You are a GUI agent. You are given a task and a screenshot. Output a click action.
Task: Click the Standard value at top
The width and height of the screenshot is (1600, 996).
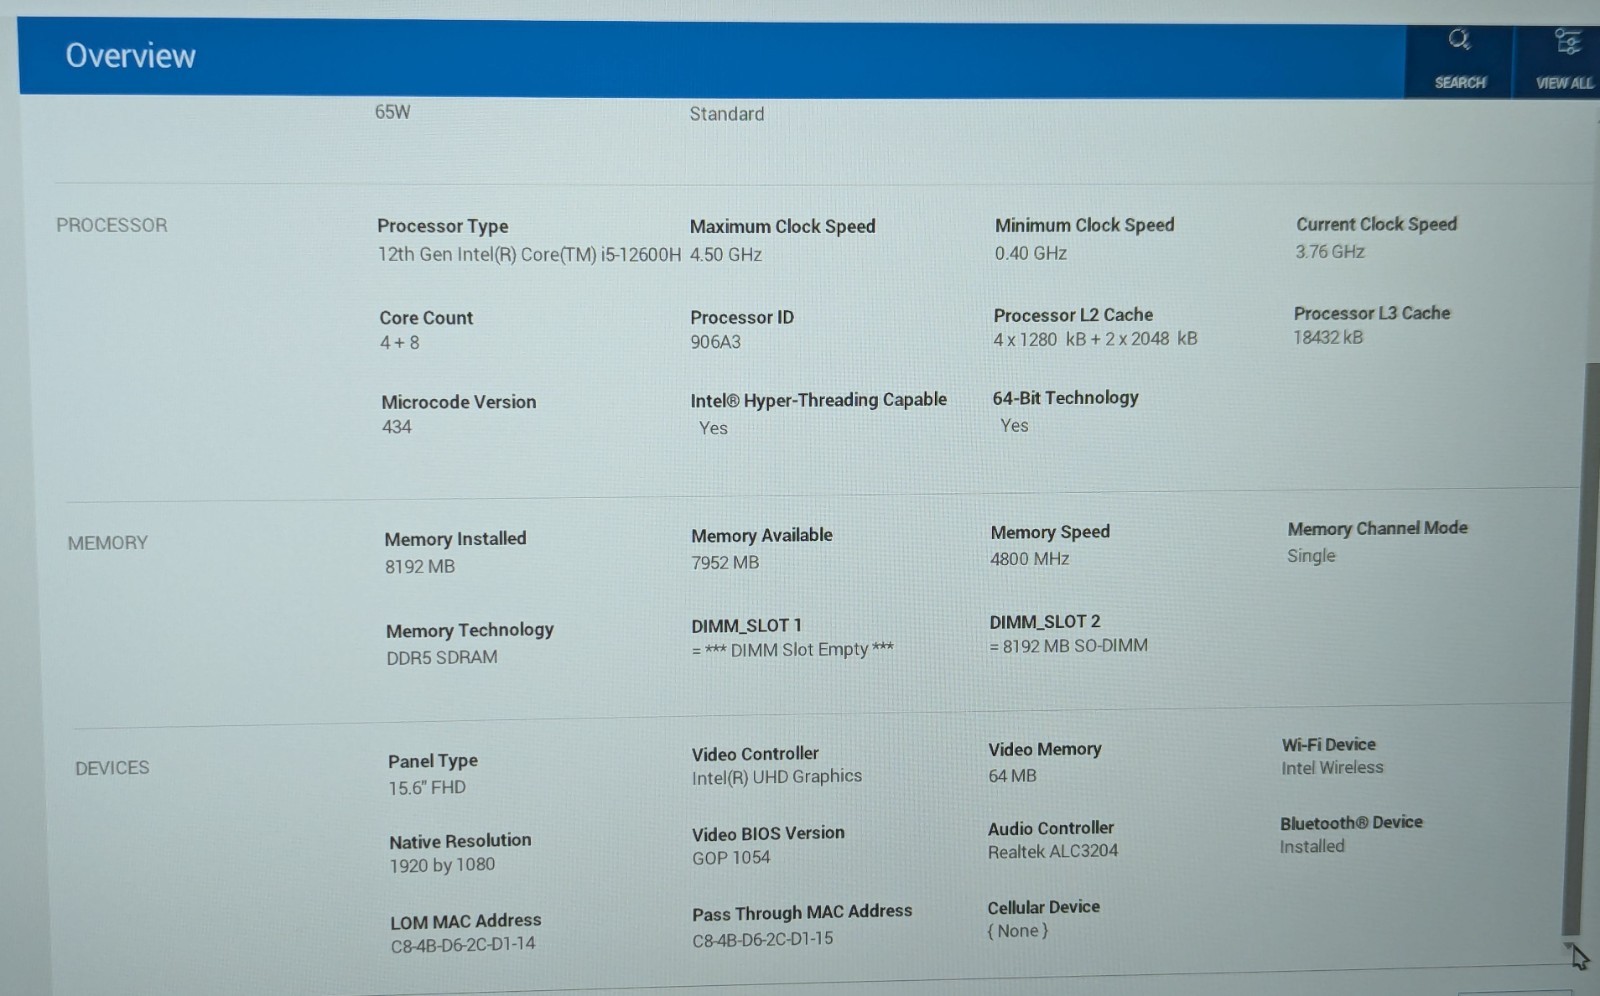tap(726, 114)
